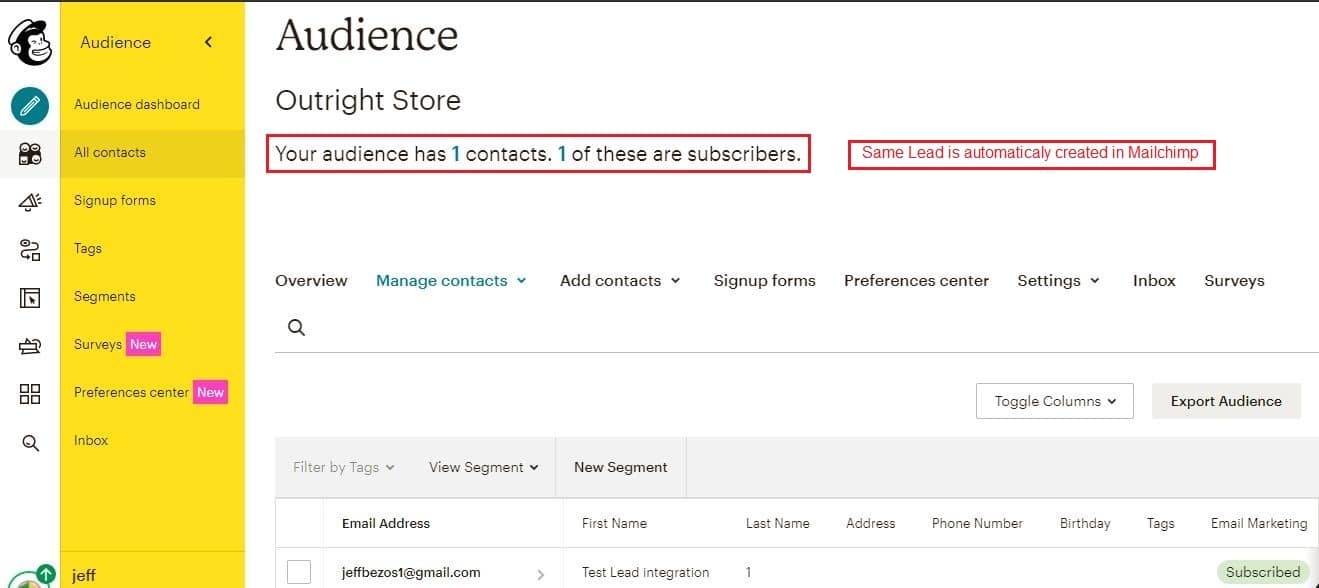The image size is (1319, 588).
Task: Click the New Segment button
Action: [621, 467]
